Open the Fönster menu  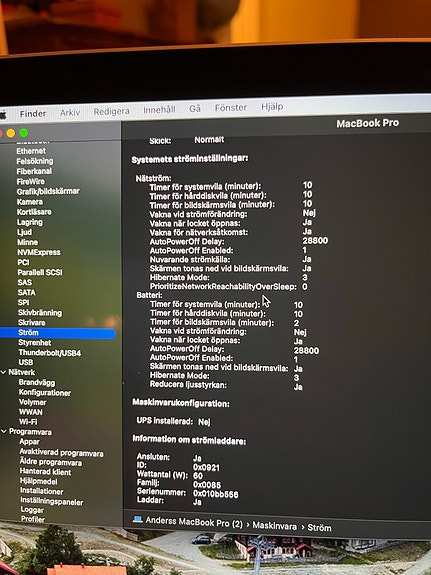tap(231, 108)
